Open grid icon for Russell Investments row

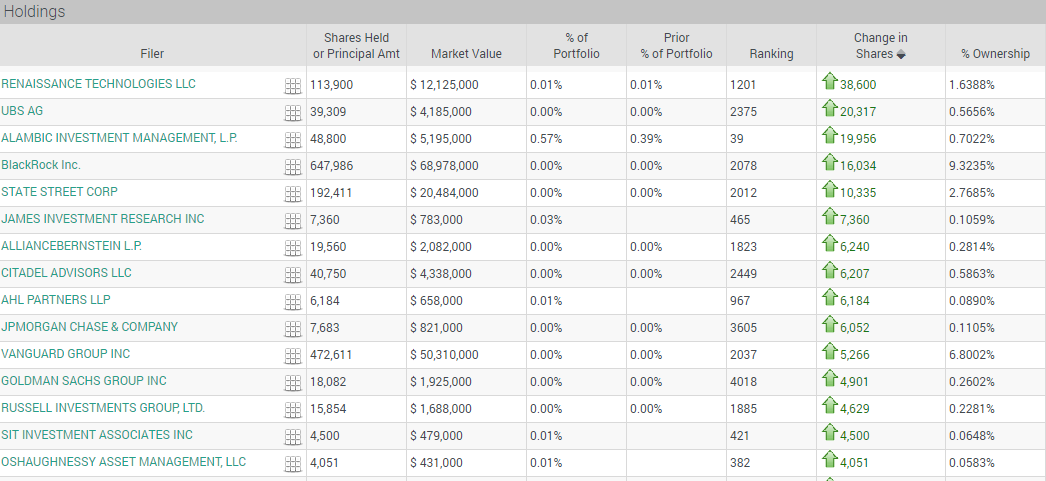(x=292, y=410)
